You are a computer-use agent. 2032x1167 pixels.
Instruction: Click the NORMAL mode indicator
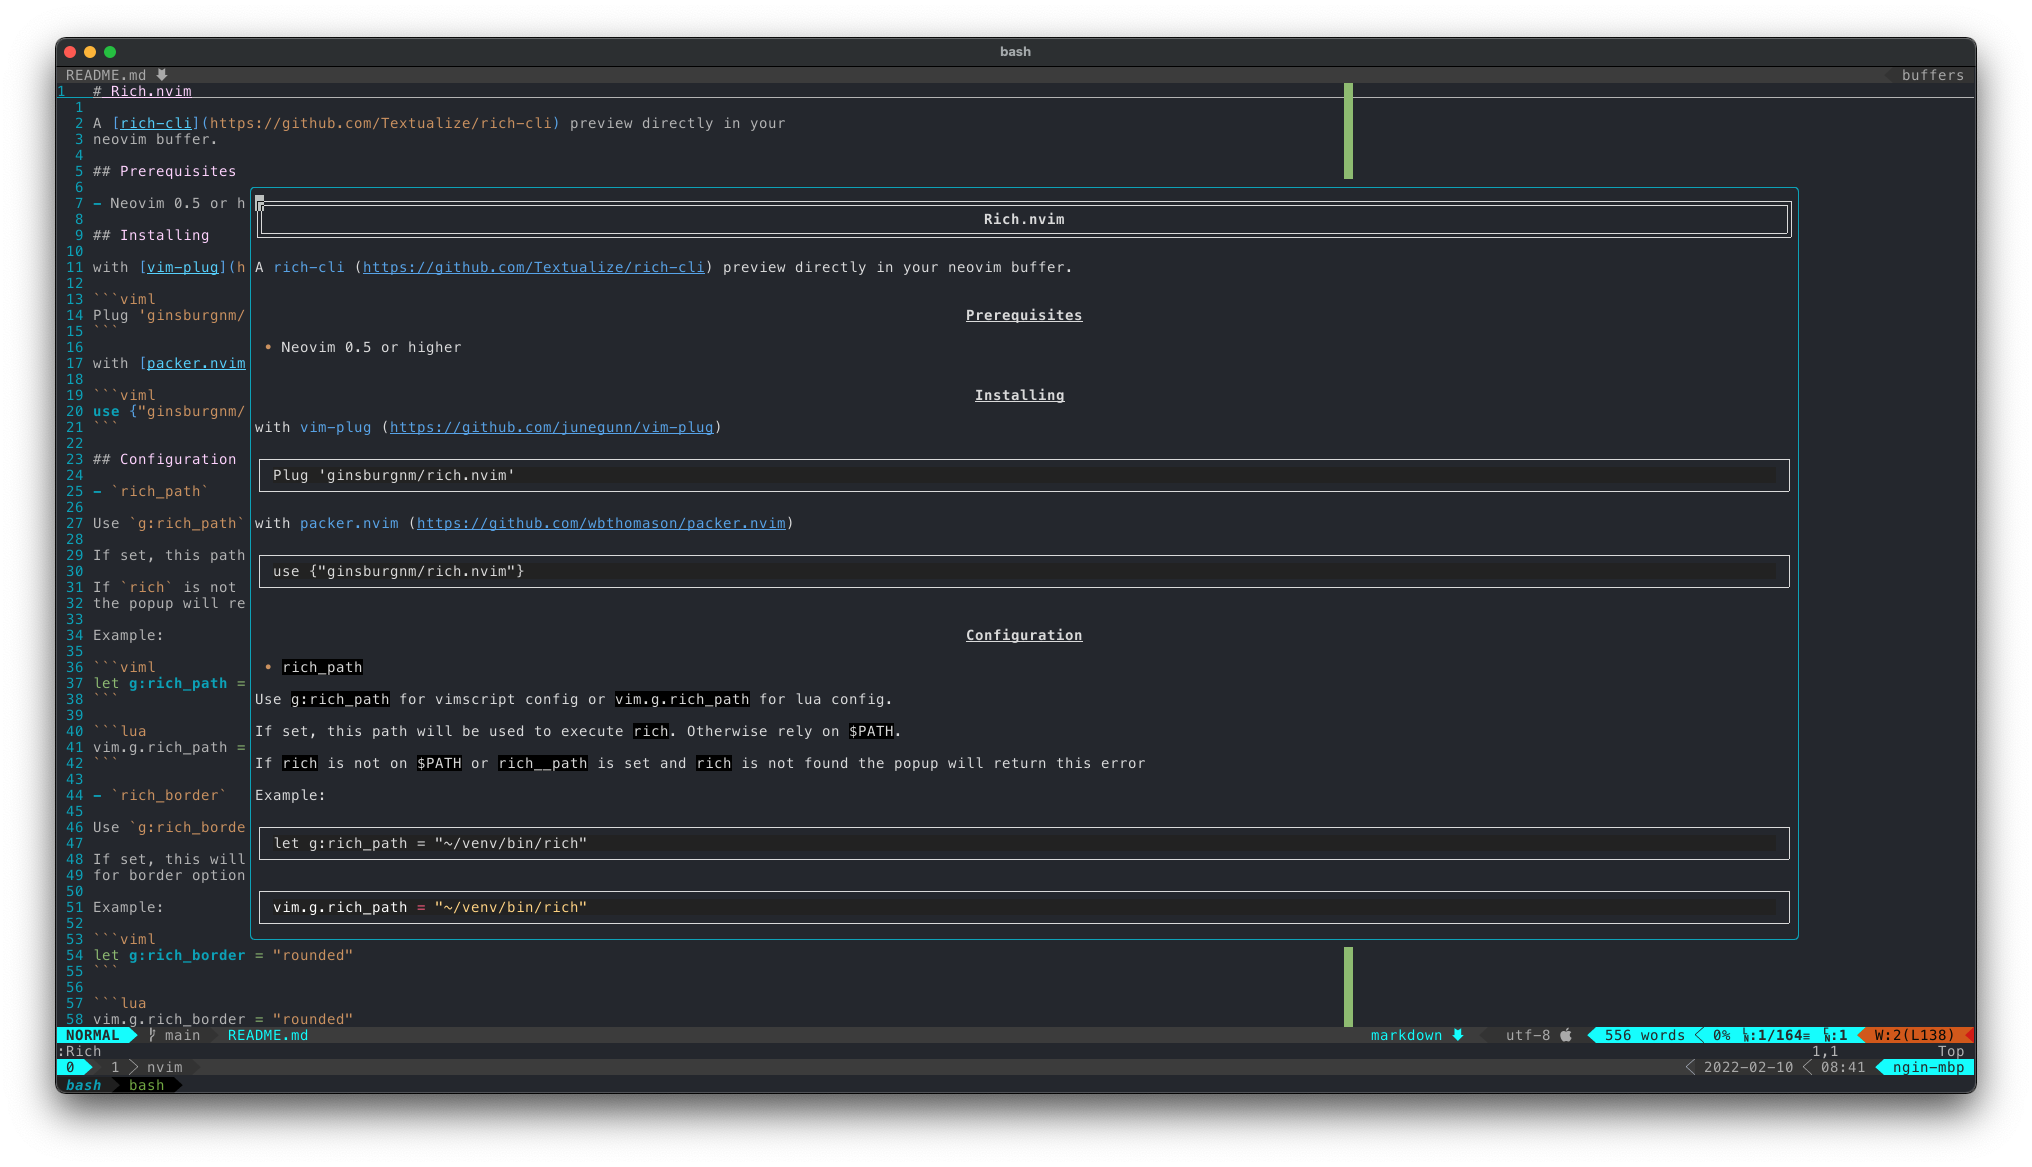[93, 1035]
